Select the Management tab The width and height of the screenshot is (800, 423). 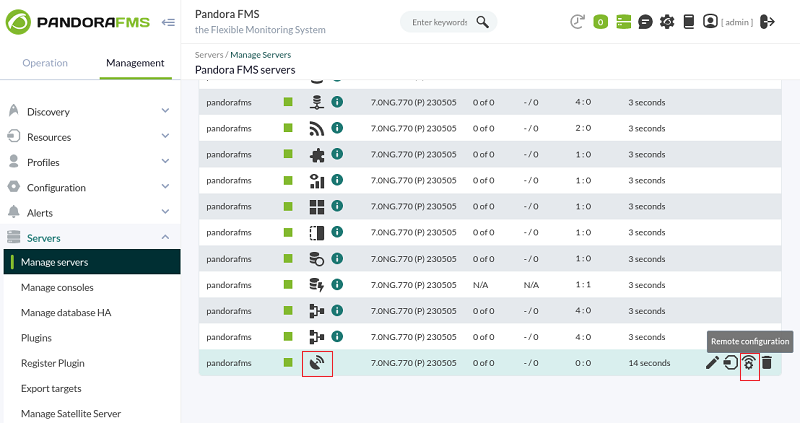click(x=135, y=63)
